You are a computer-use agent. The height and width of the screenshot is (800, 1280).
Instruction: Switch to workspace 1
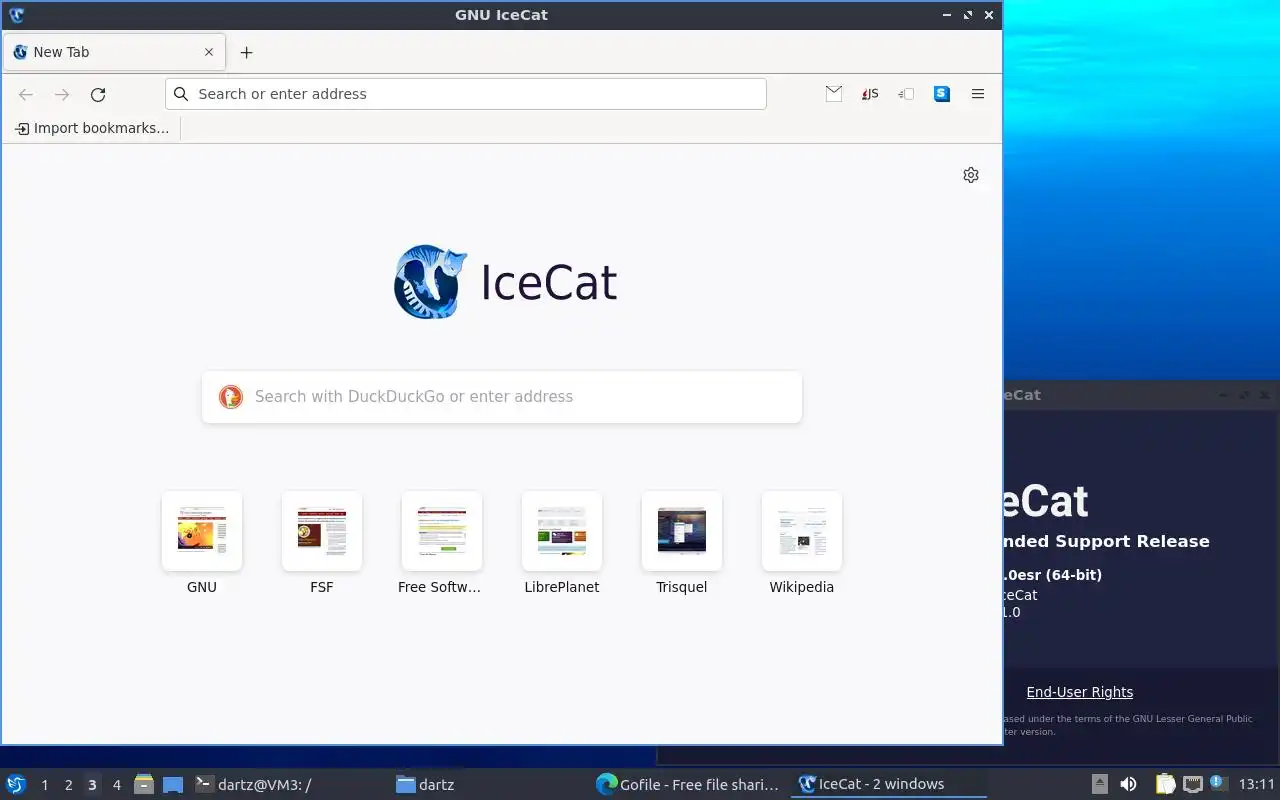point(45,785)
